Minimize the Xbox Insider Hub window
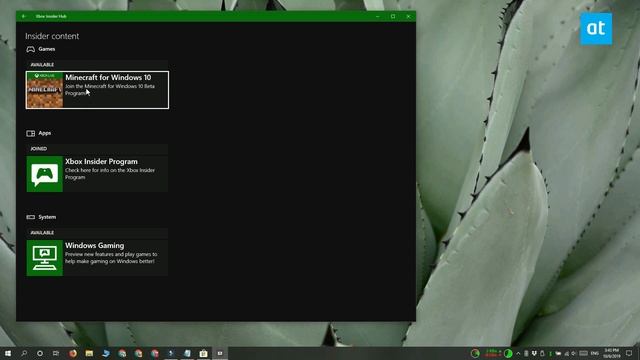 coord(378,16)
